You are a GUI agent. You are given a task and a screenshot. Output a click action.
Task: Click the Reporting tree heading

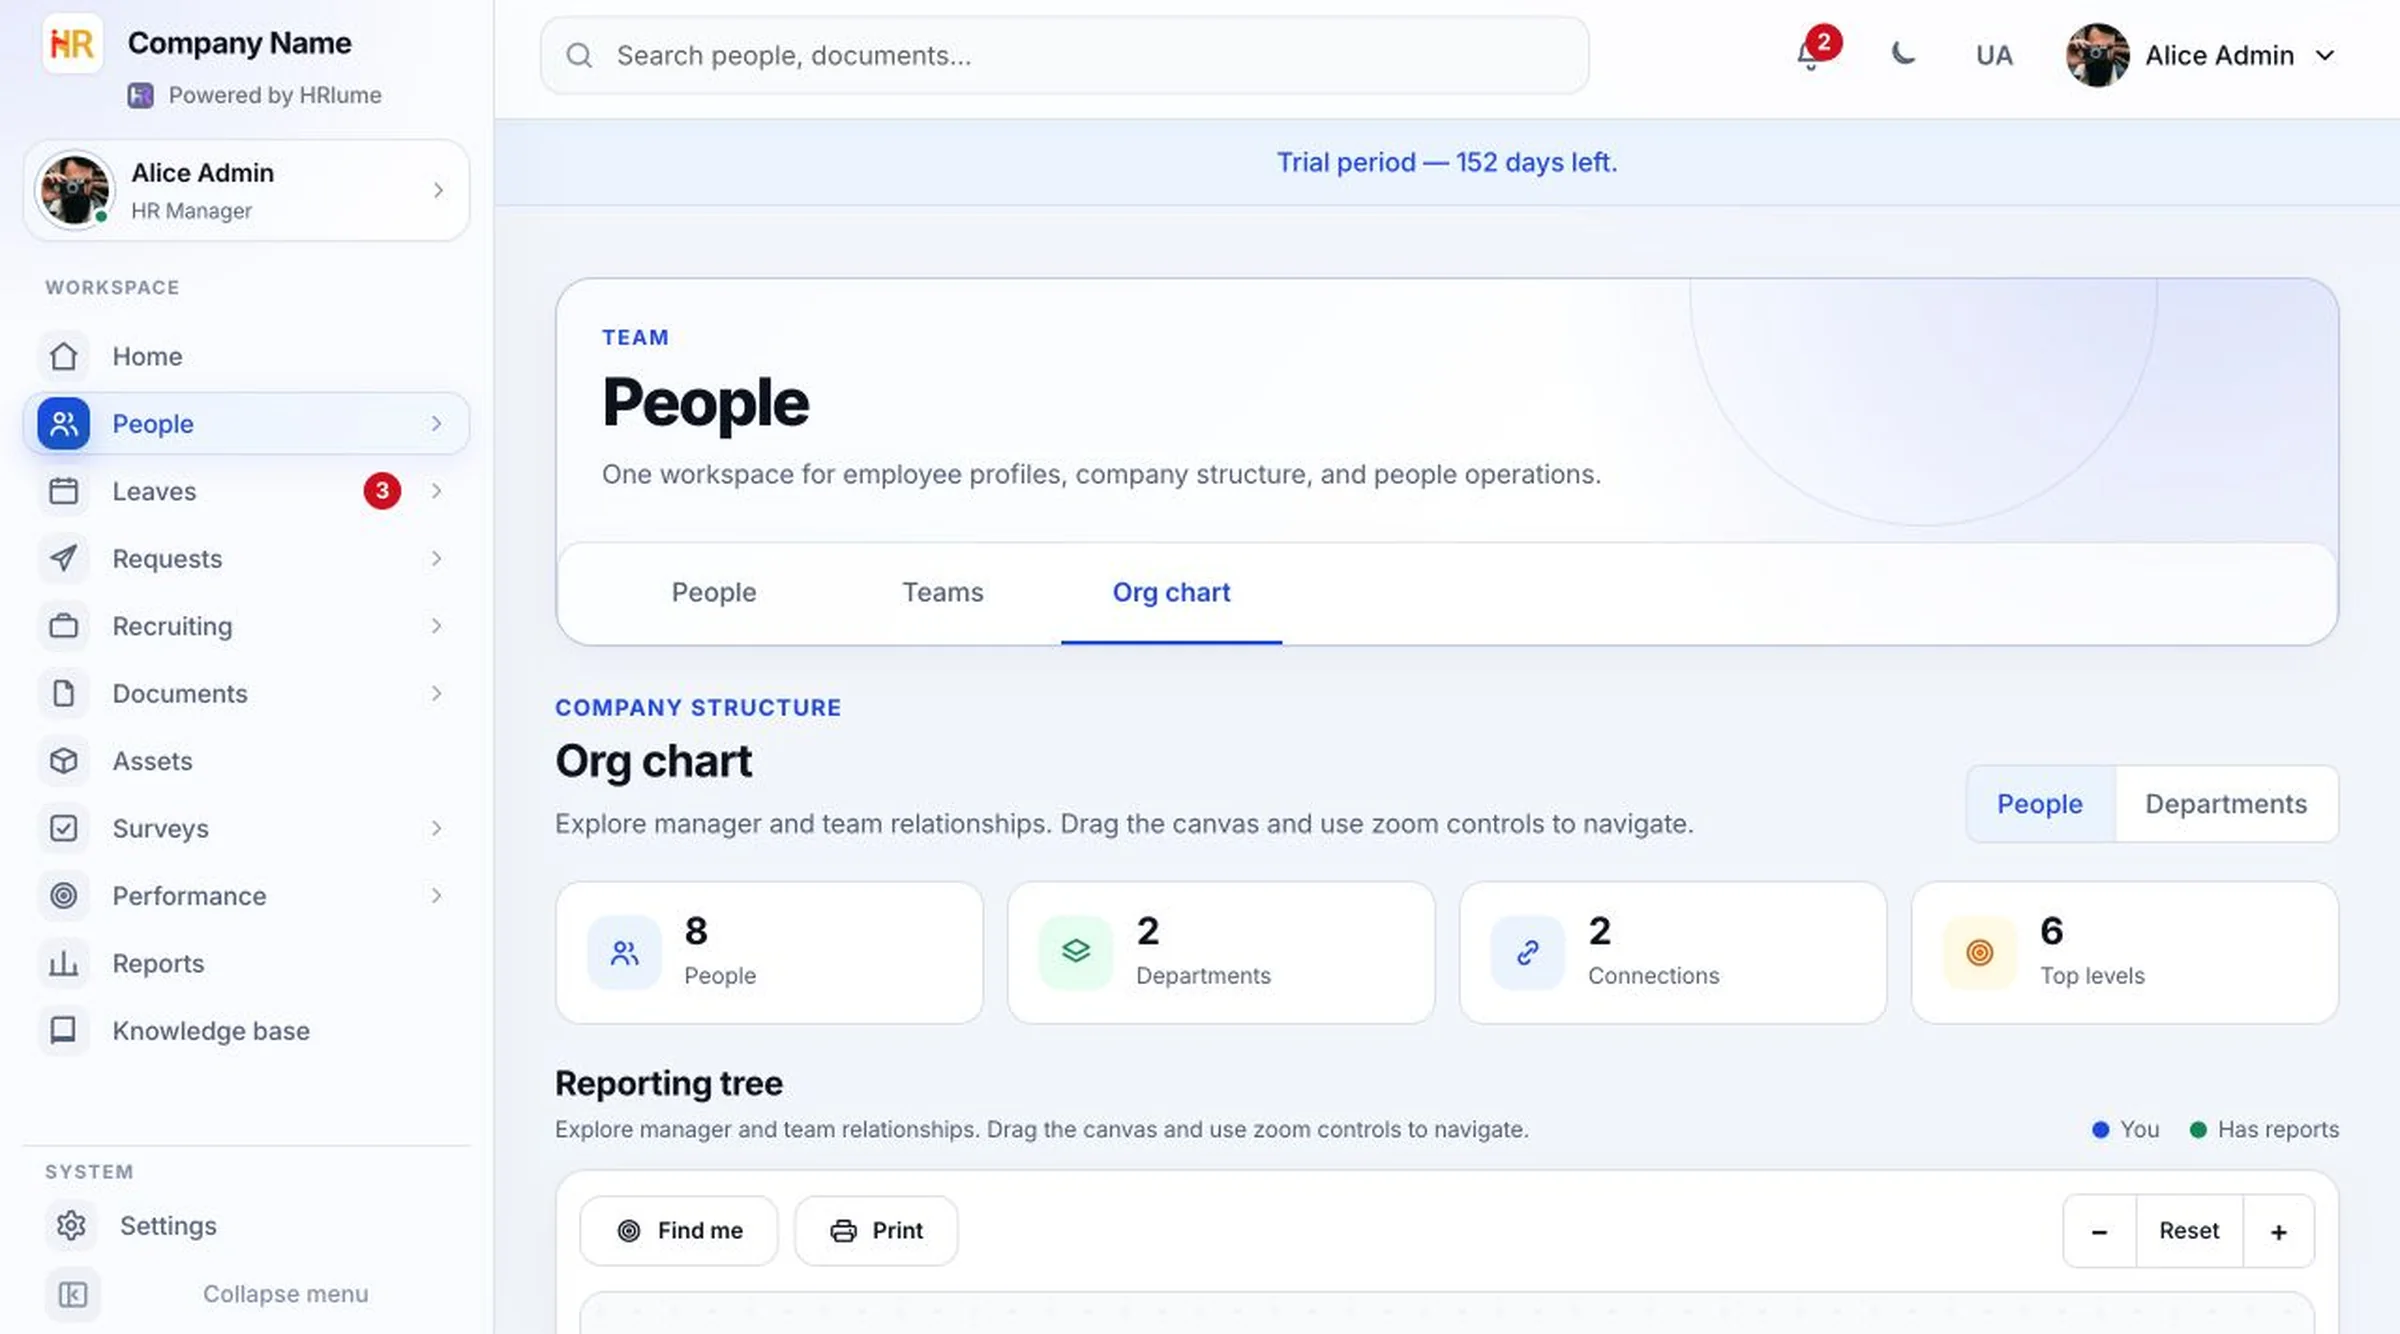pos(669,1083)
